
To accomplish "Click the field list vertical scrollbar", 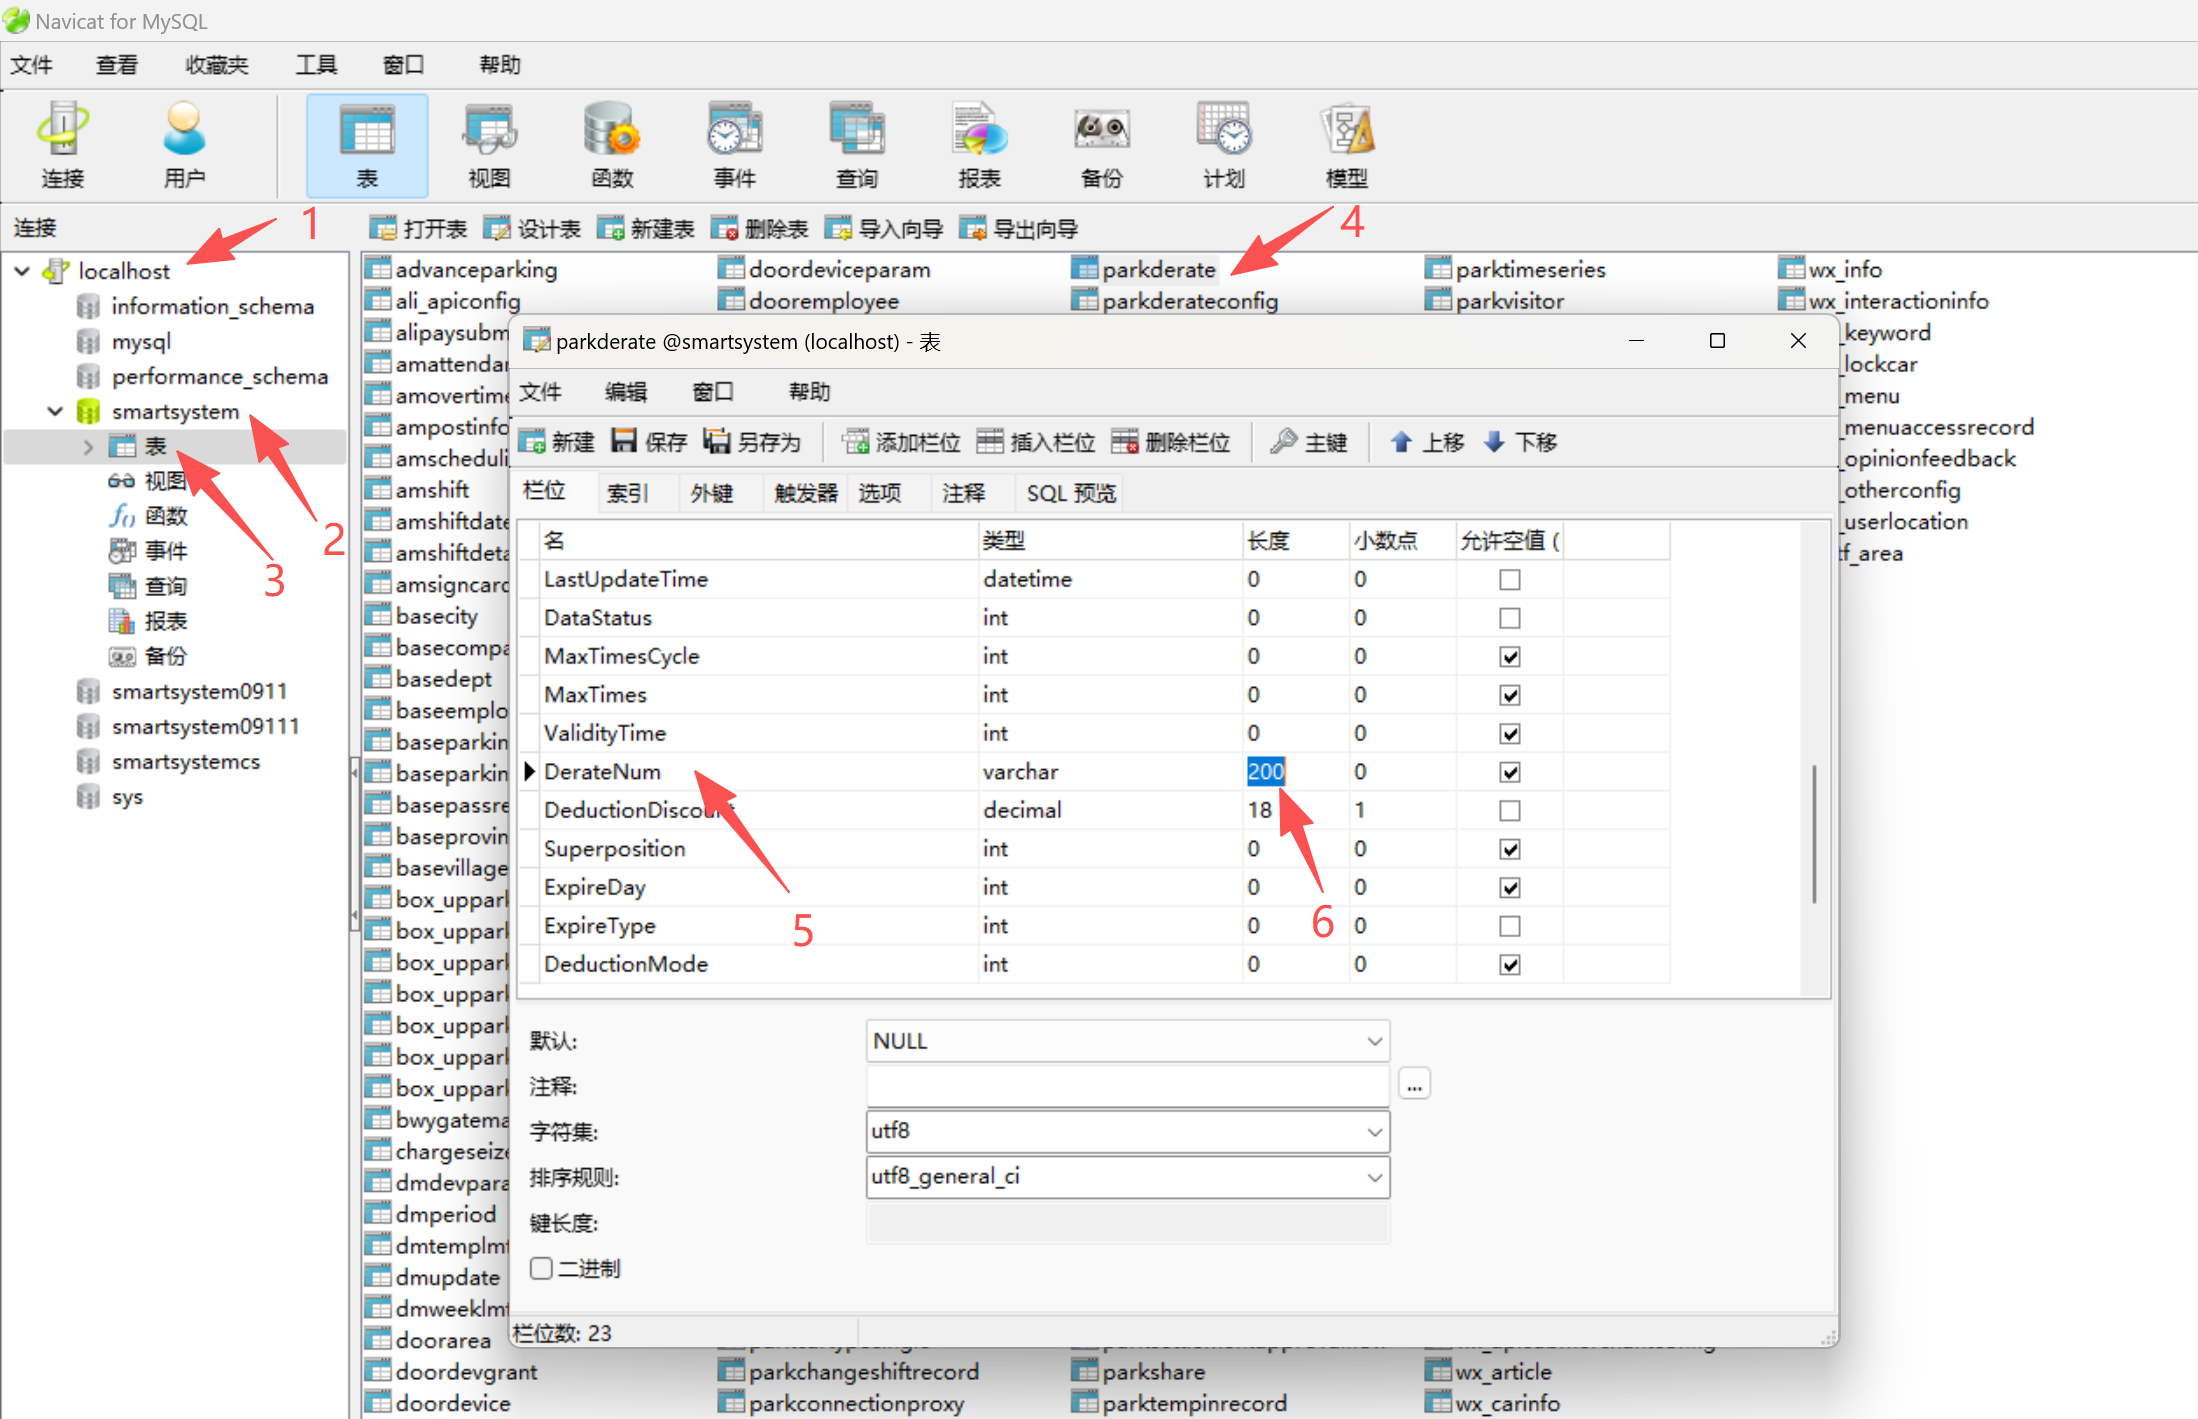I will point(1813,835).
